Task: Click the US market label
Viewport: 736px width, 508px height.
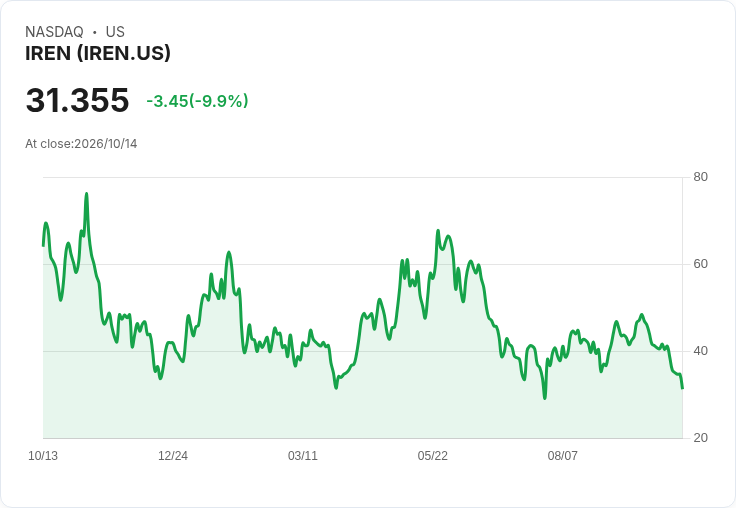Action: click(115, 31)
